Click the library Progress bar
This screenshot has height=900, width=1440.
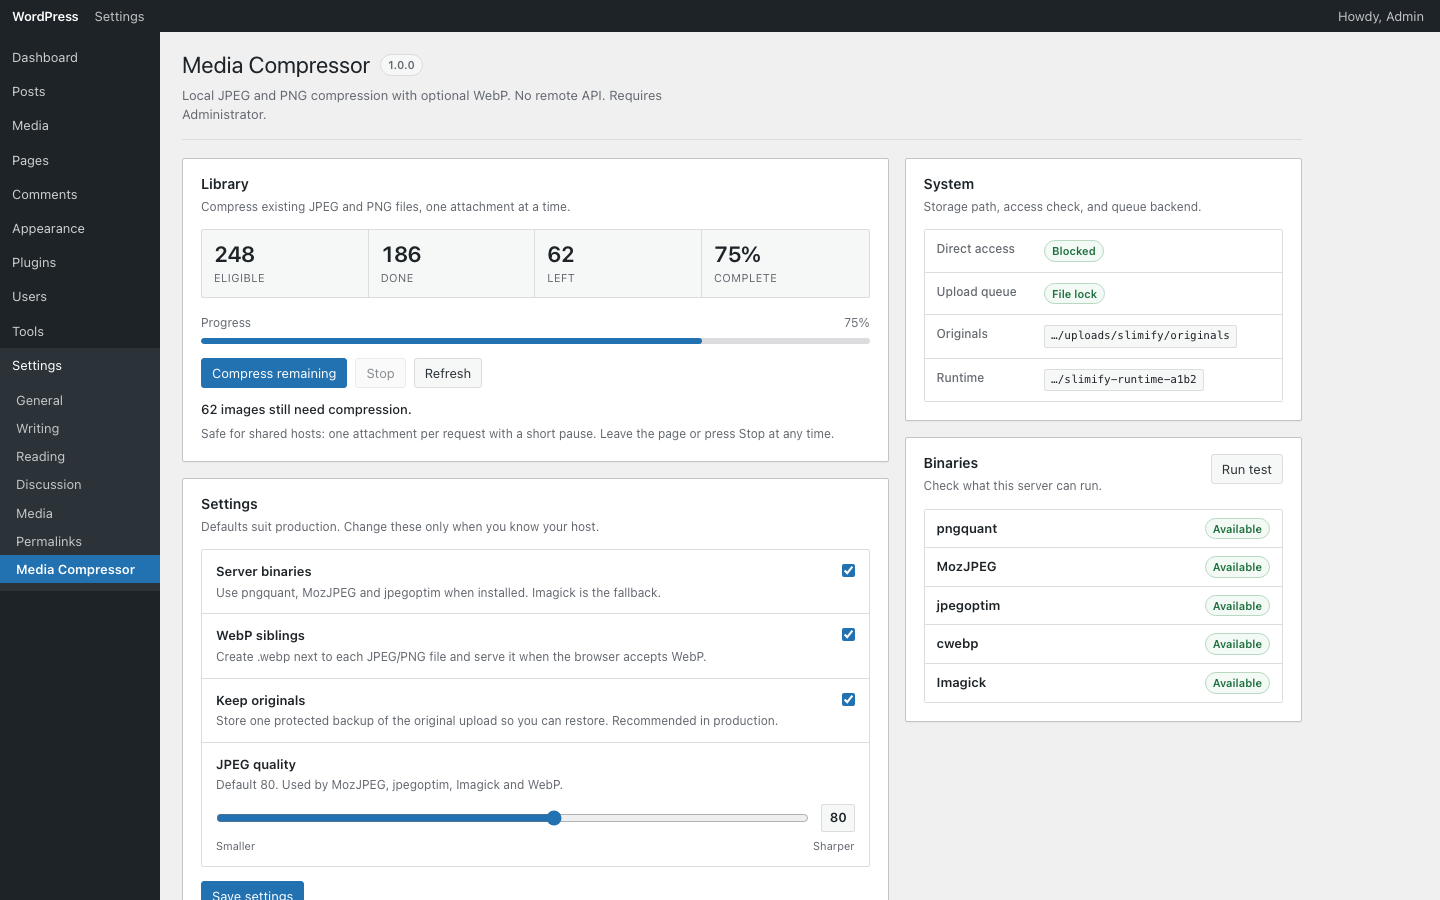coord(535,341)
